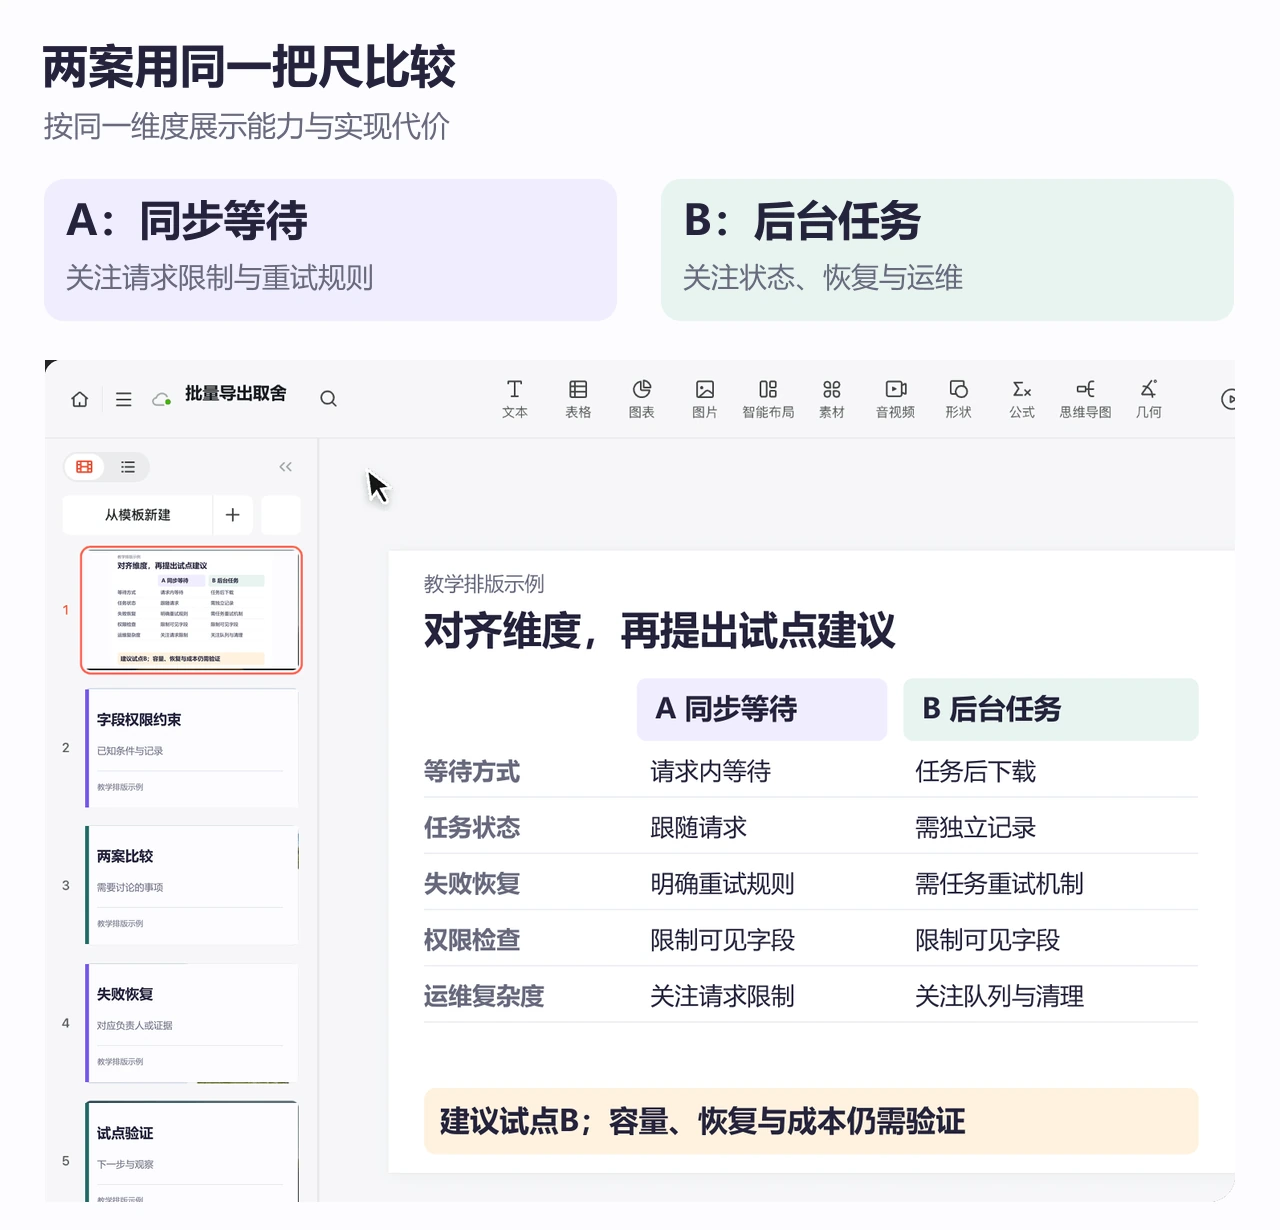1280x1230 pixels.
Task: Click cell 任务后下载
Action: pyautogui.click(x=976, y=772)
